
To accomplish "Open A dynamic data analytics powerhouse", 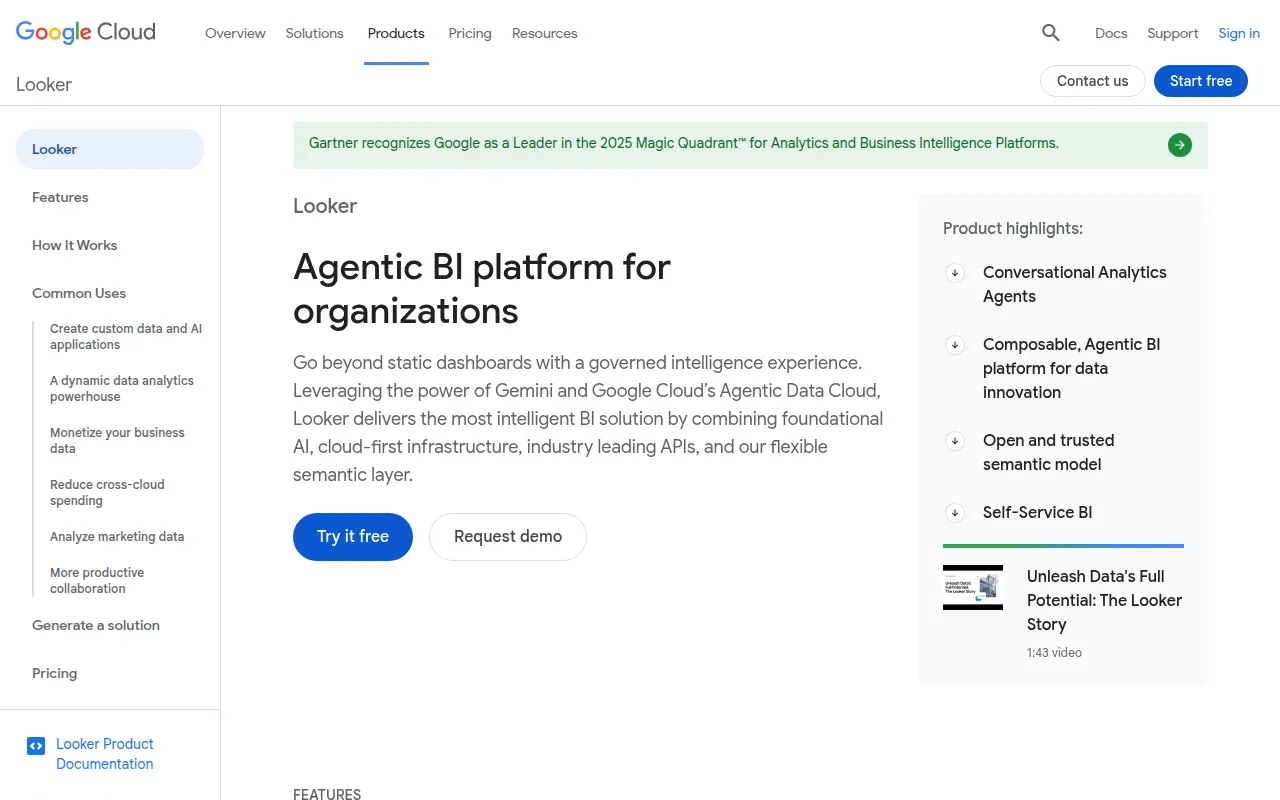I will pyautogui.click(x=122, y=388).
